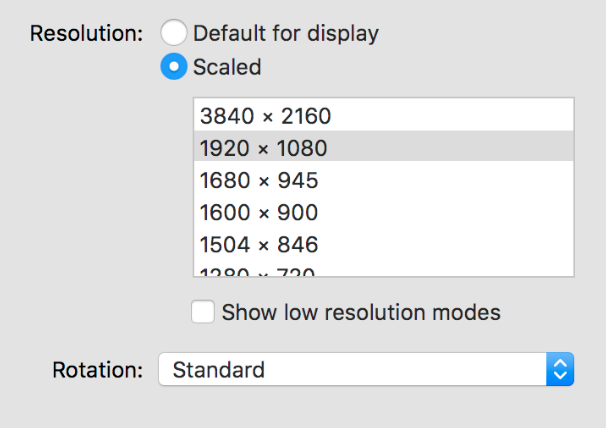Click the "Default for display" label text
The height and width of the screenshot is (428, 606).
coord(286,33)
